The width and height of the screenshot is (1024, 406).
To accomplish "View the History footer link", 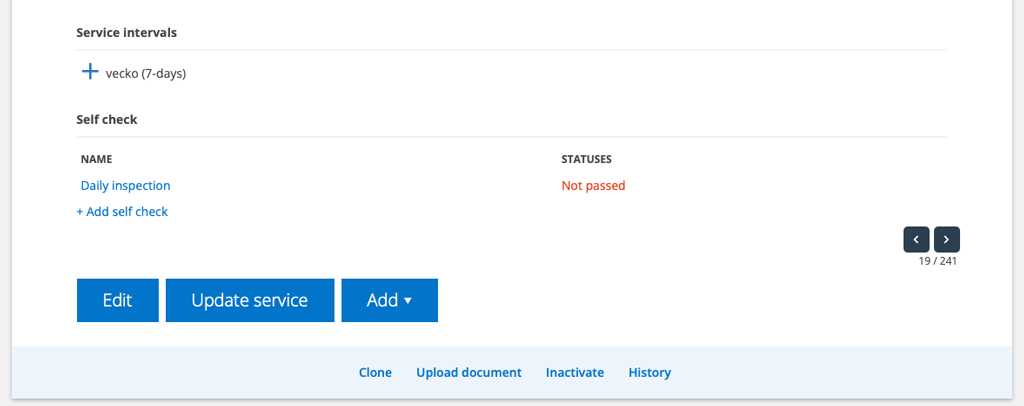I will (x=649, y=372).
